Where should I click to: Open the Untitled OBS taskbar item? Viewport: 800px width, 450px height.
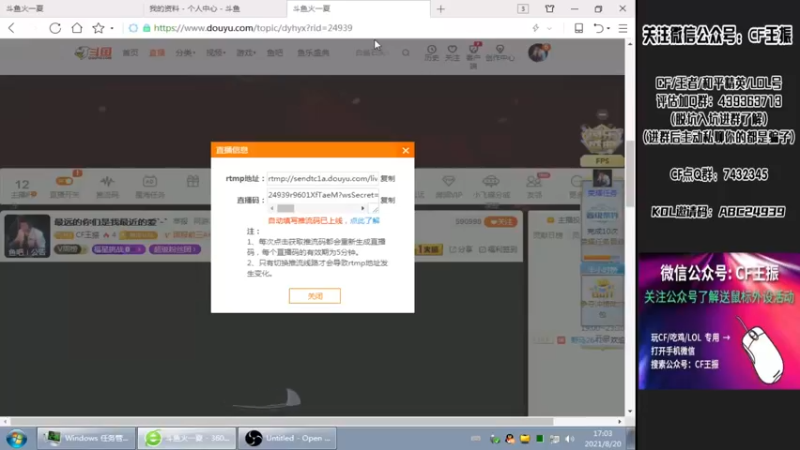tap(287, 438)
